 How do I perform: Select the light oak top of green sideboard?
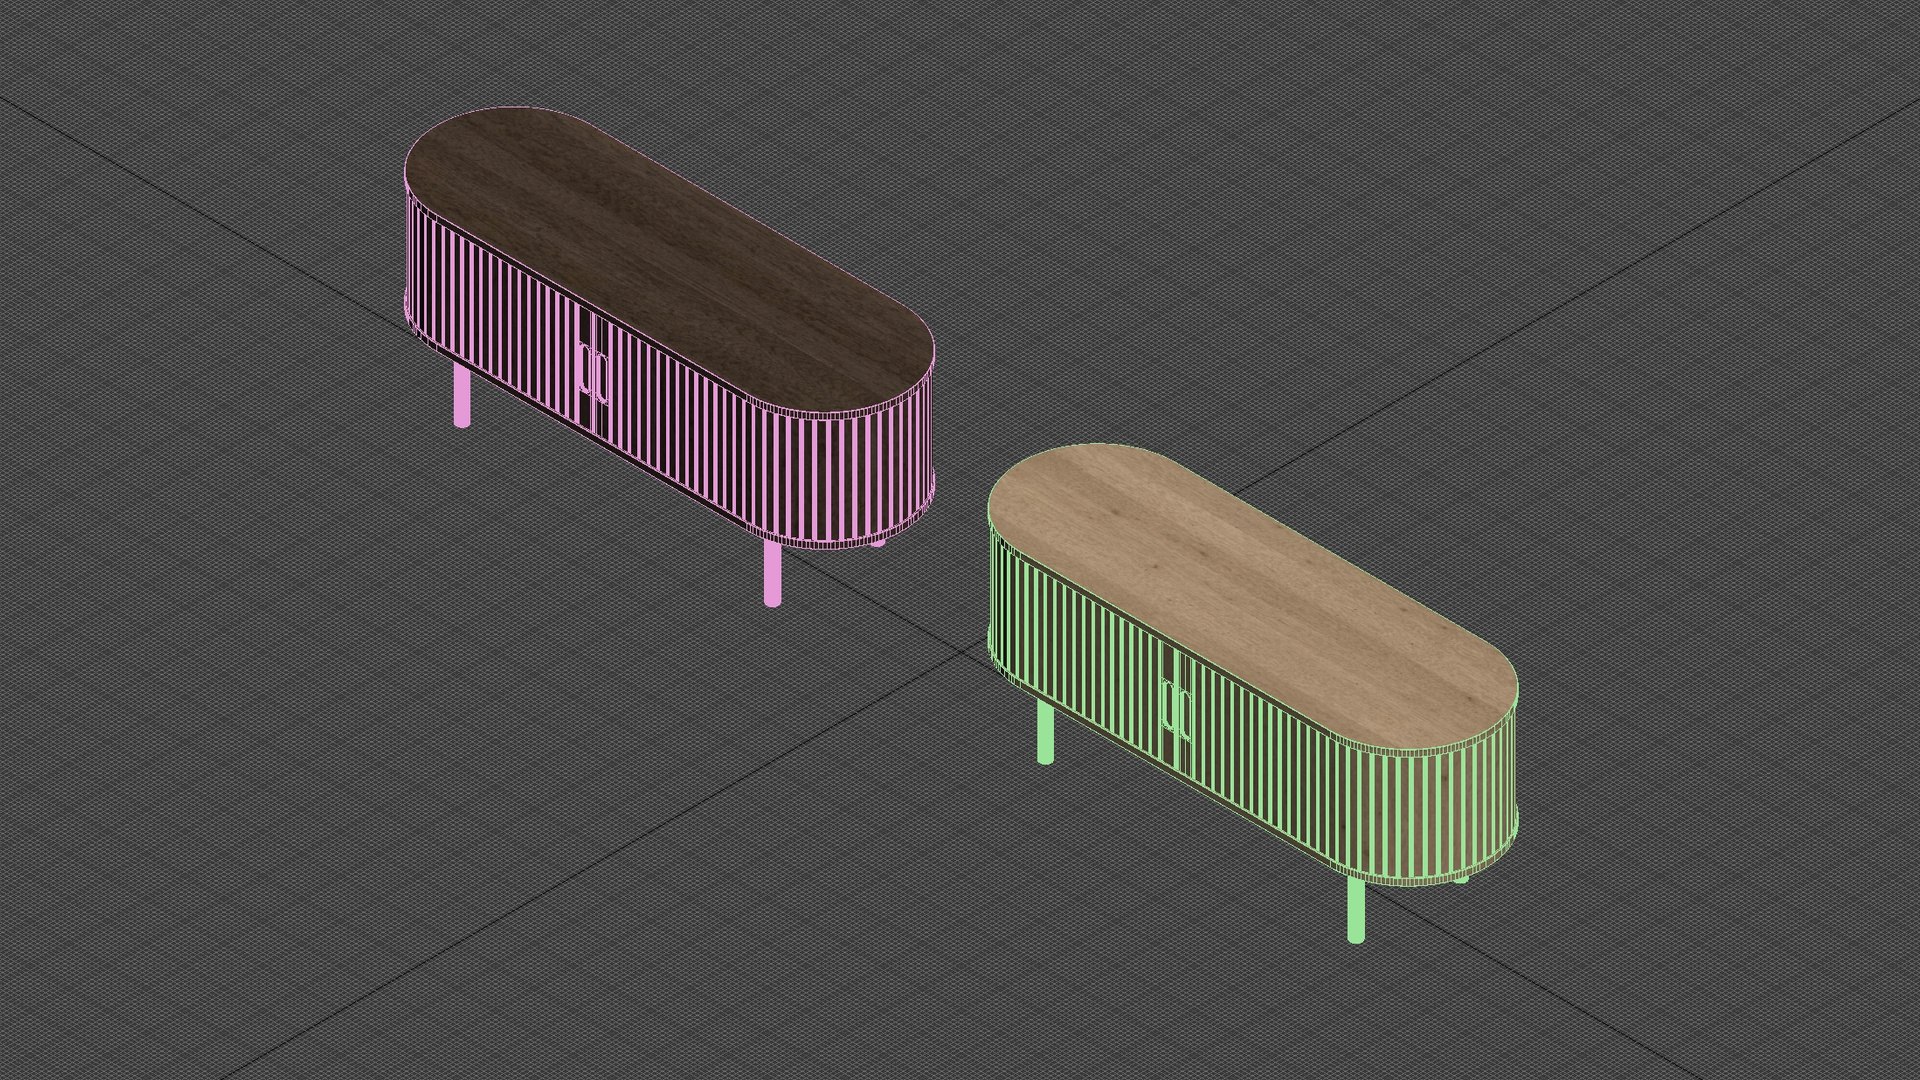pos(1252,598)
